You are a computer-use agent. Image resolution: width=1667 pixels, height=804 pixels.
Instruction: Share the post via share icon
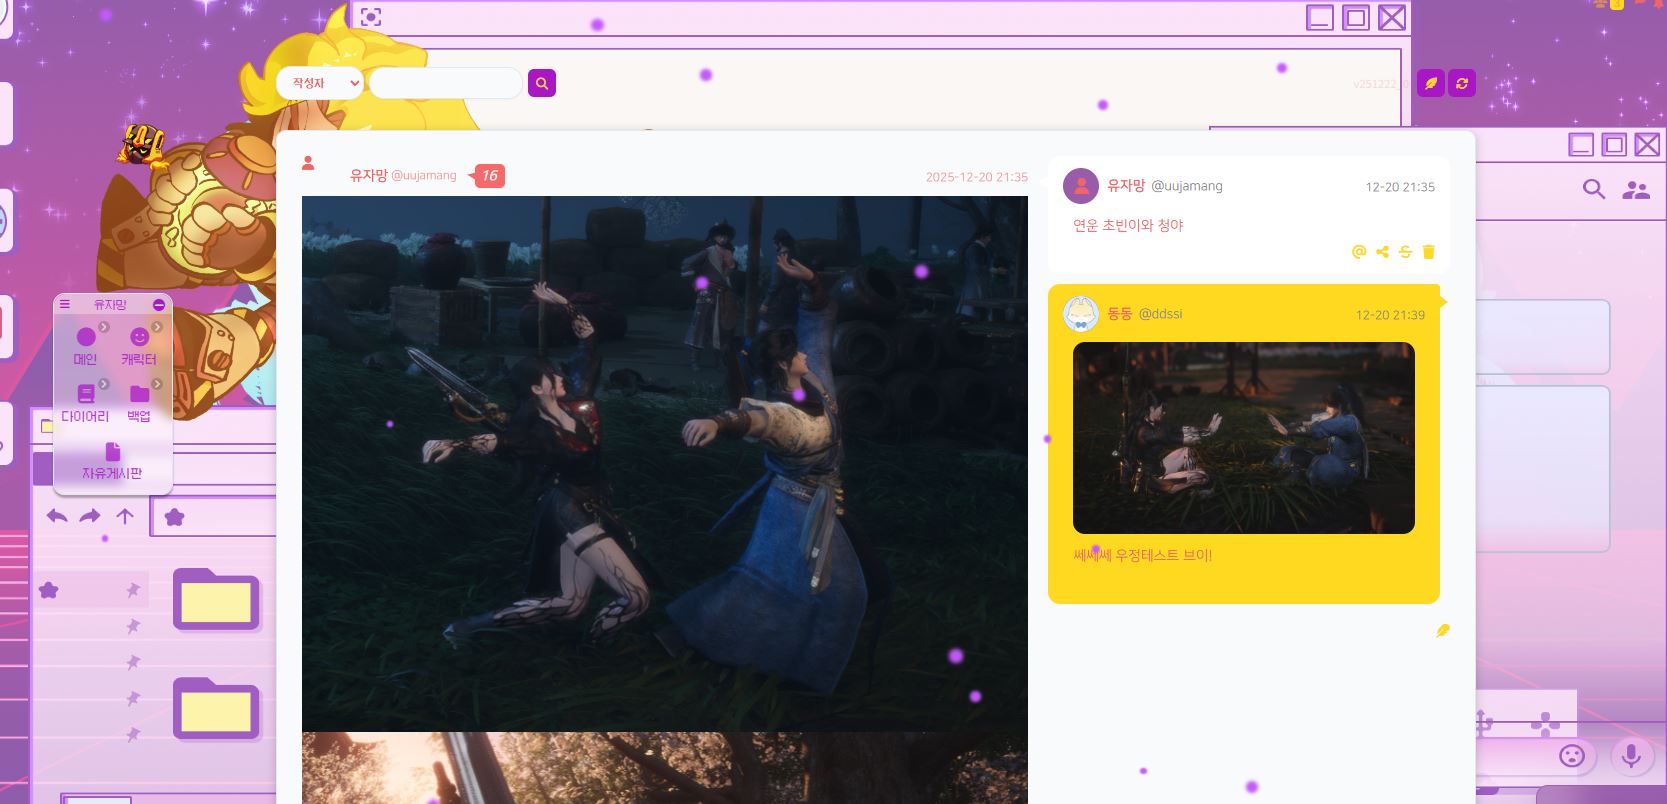pyautogui.click(x=1382, y=252)
